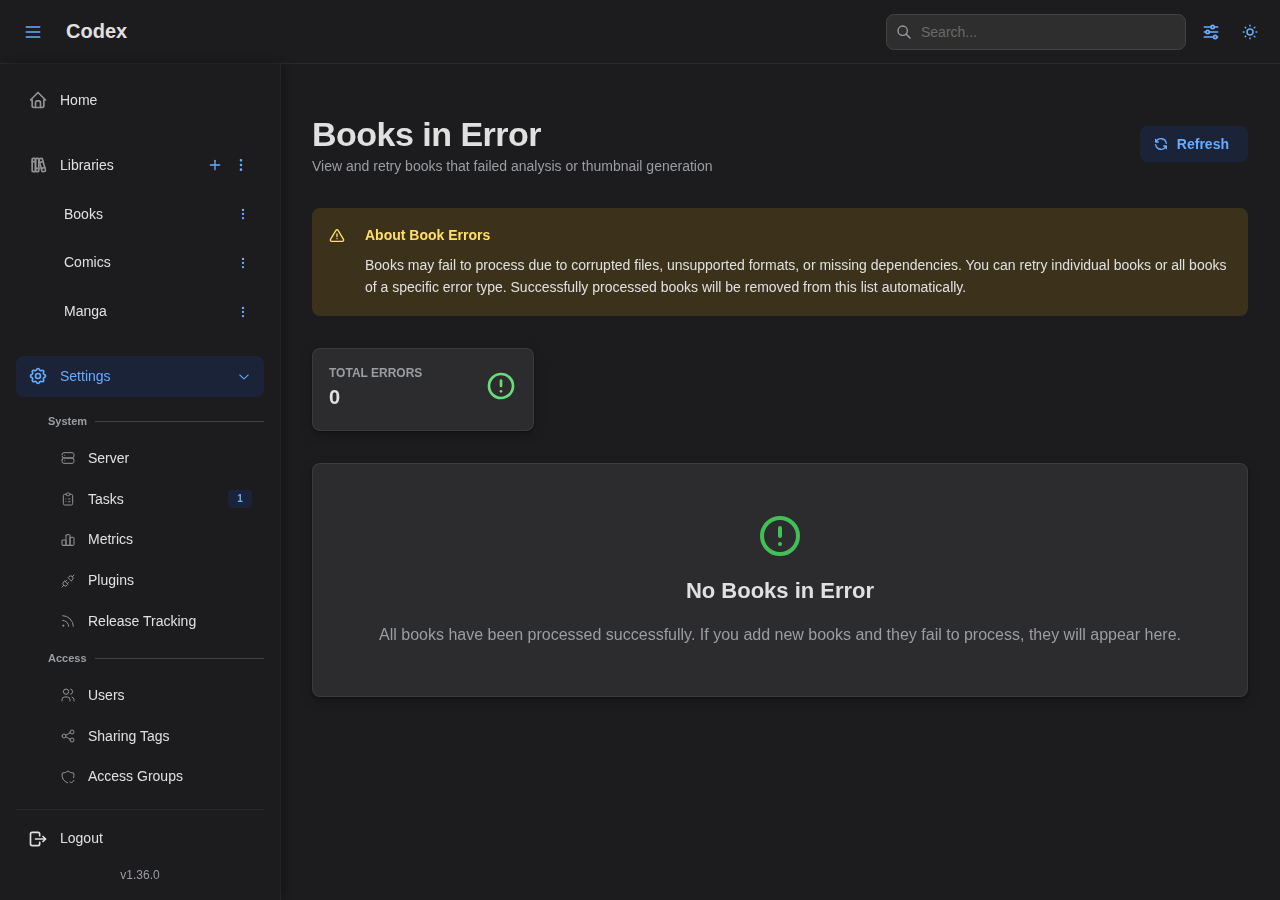The width and height of the screenshot is (1280, 900).
Task: Go to Home in sidebar
Action: tap(140, 100)
